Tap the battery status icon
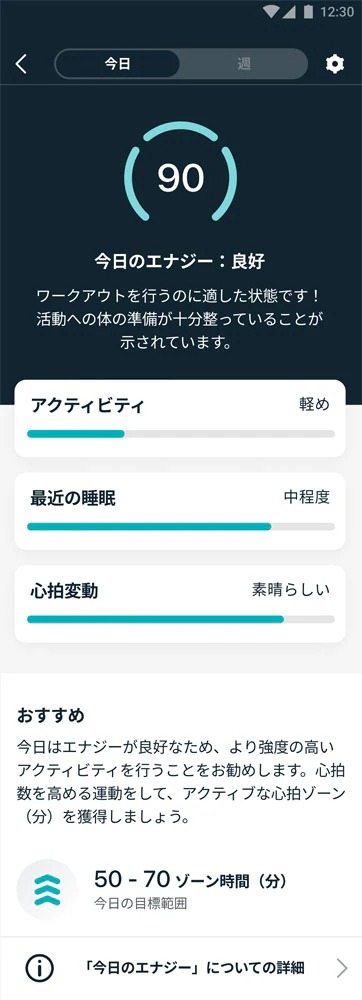Image resolution: width=362 pixels, height=1000 pixels. (x=308, y=12)
